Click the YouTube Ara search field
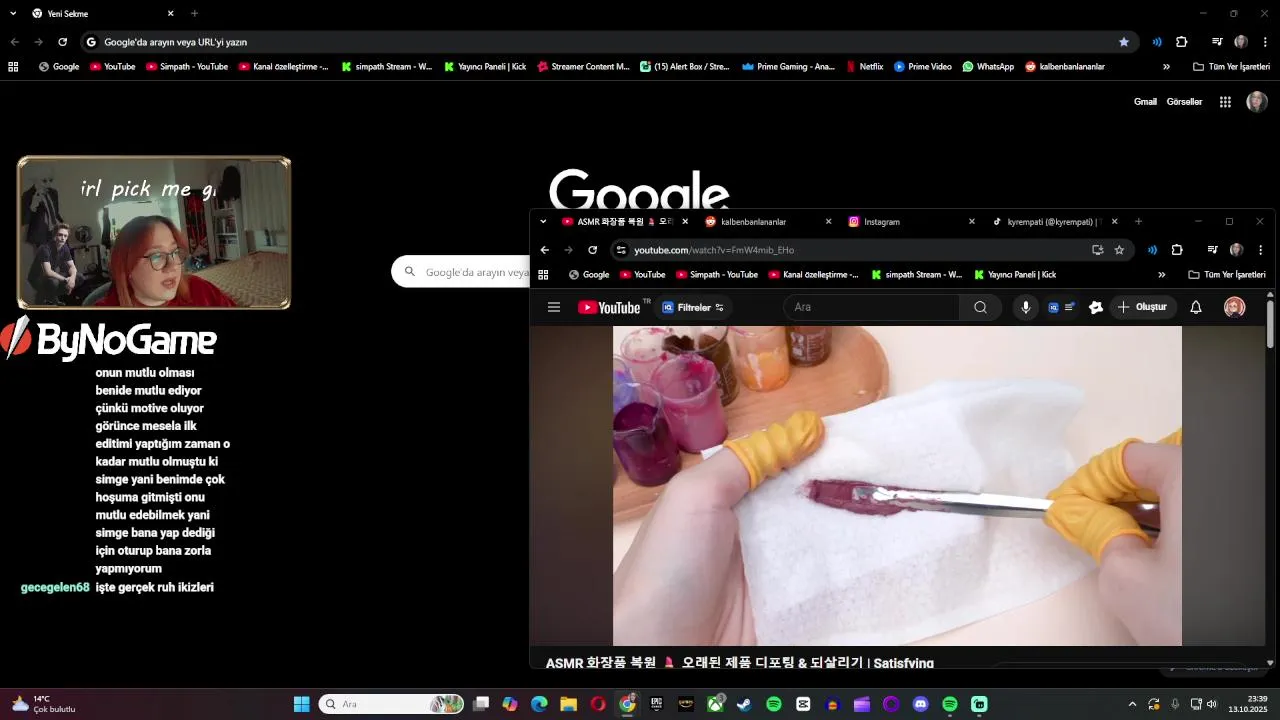 [x=872, y=307]
